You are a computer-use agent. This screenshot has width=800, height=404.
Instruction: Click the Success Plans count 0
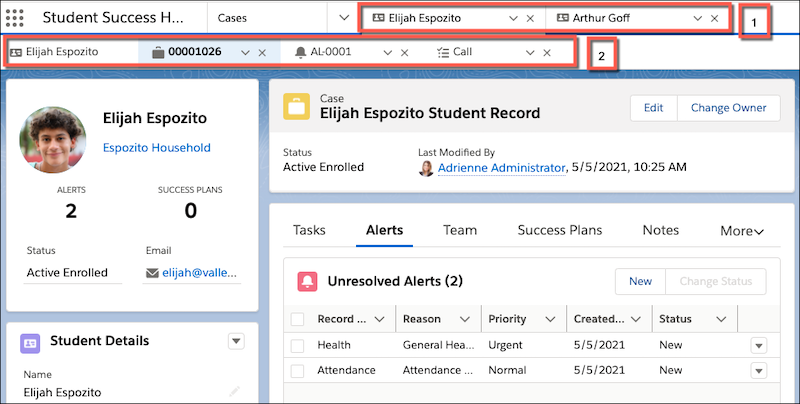pos(190,211)
